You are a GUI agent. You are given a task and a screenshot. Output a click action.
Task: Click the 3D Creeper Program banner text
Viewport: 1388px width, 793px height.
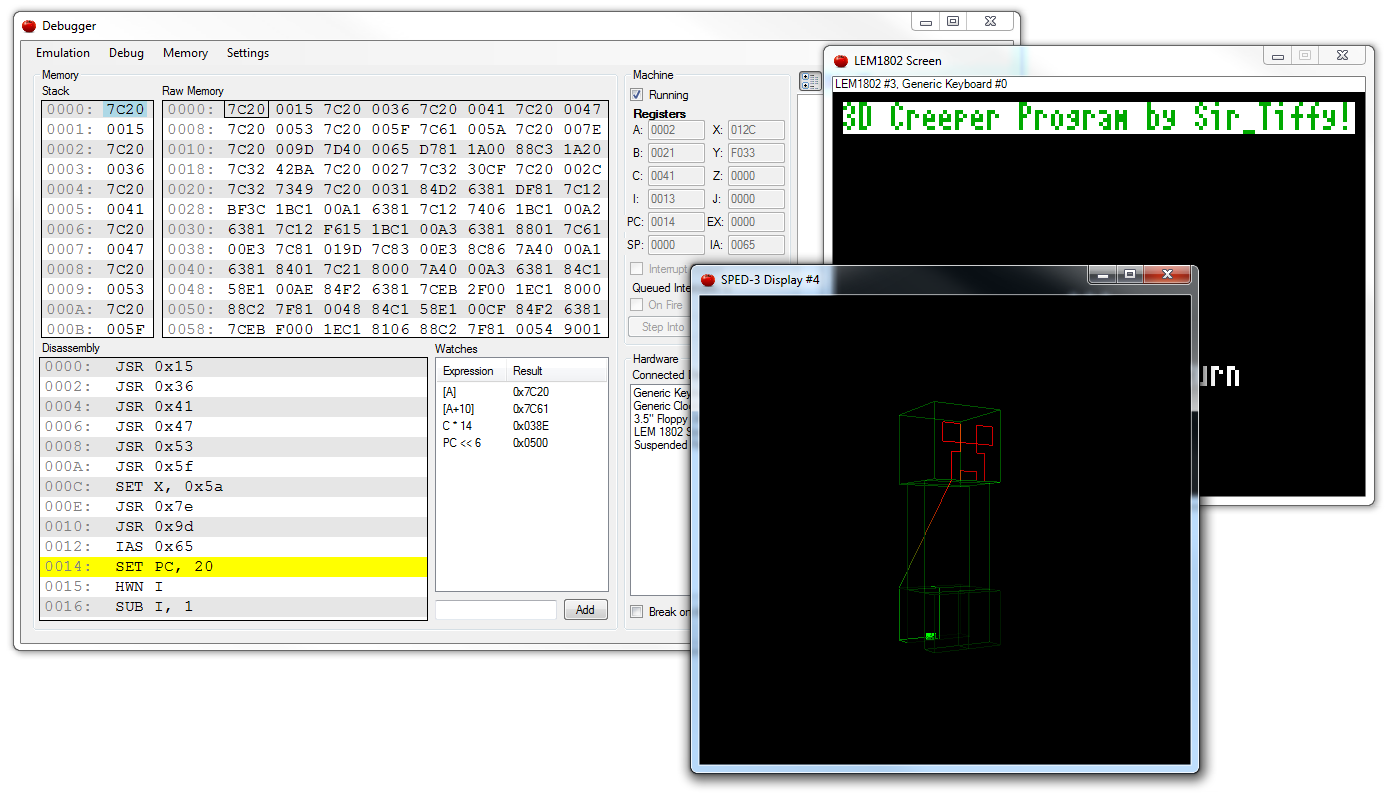1098,117
